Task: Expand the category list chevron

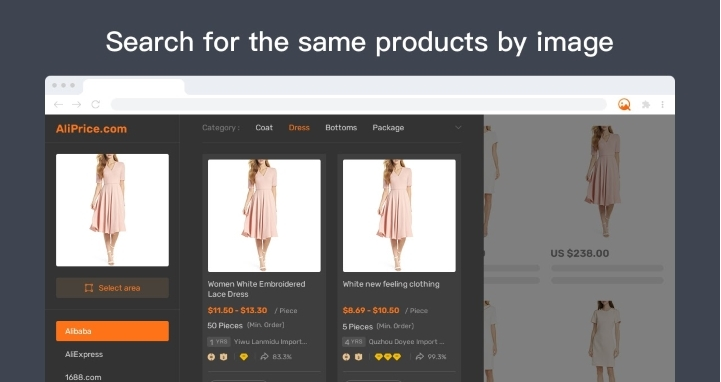Action: click(458, 127)
